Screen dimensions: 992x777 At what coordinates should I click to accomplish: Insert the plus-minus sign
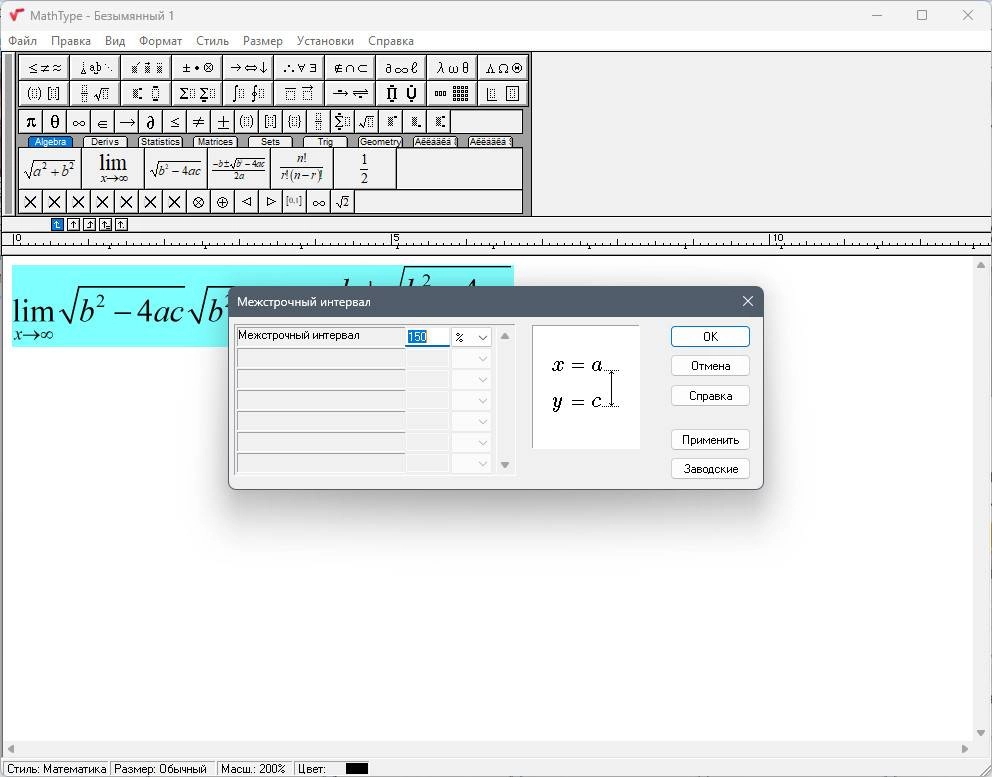pyautogui.click(x=223, y=121)
